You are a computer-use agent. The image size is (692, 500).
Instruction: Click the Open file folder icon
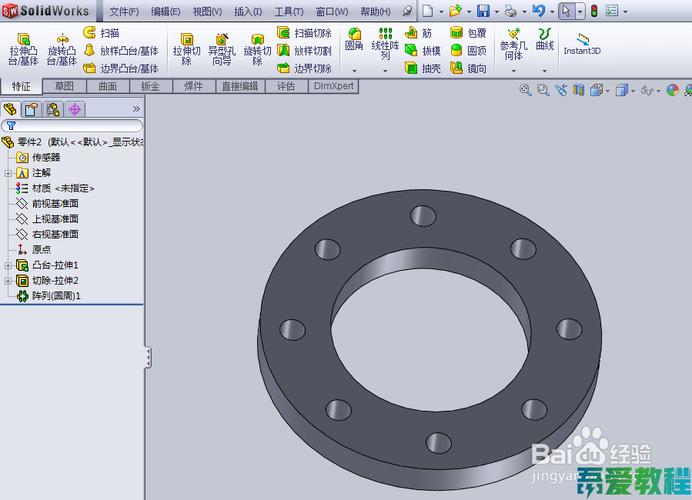pyautogui.click(x=455, y=11)
